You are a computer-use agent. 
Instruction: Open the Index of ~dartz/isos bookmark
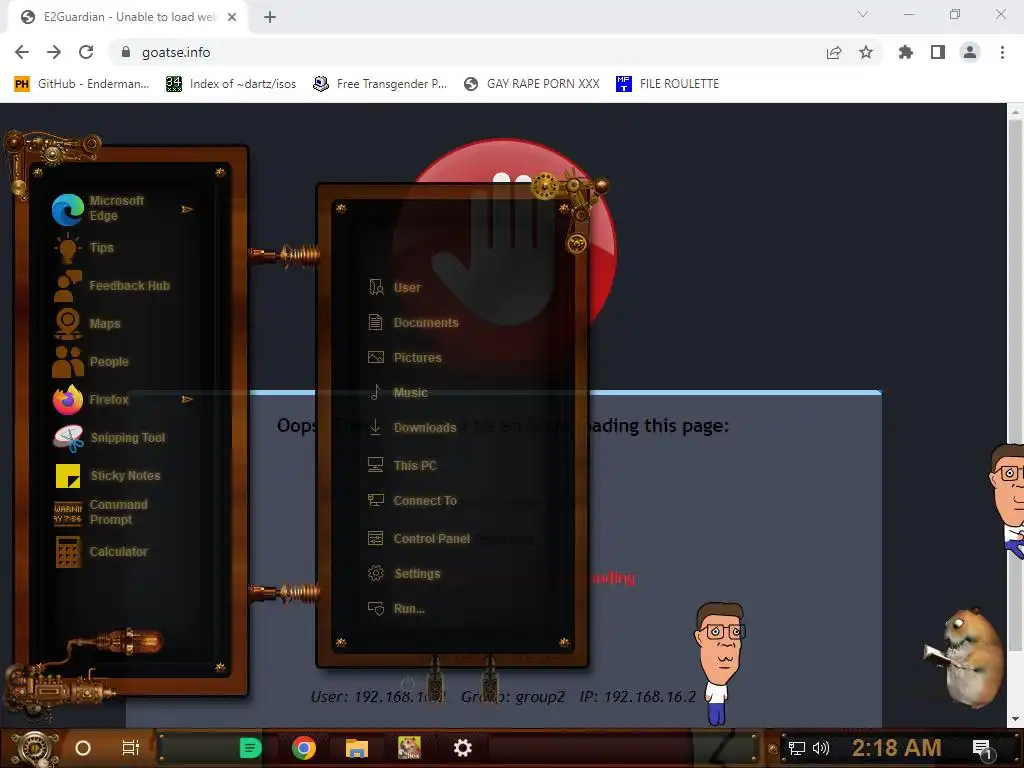(x=231, y=84)
